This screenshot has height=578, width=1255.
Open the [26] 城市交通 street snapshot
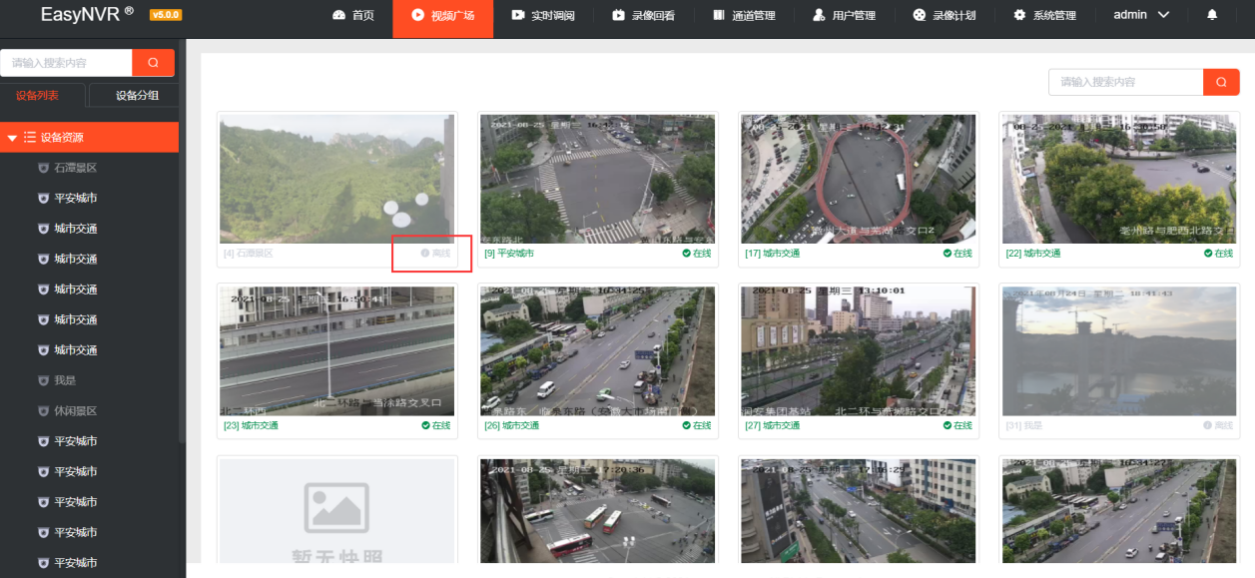[597, 351]
